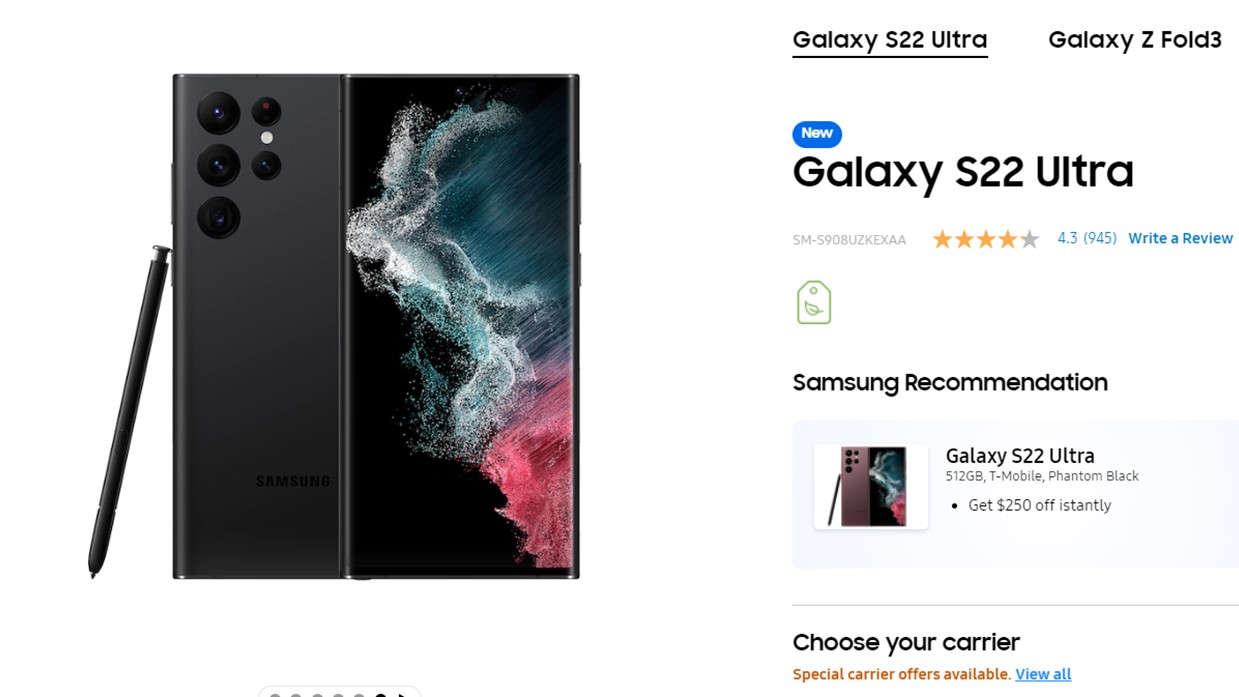This screenshot has height=697, width=1239.
Task: Click the blue New badge
Action: 817,134
